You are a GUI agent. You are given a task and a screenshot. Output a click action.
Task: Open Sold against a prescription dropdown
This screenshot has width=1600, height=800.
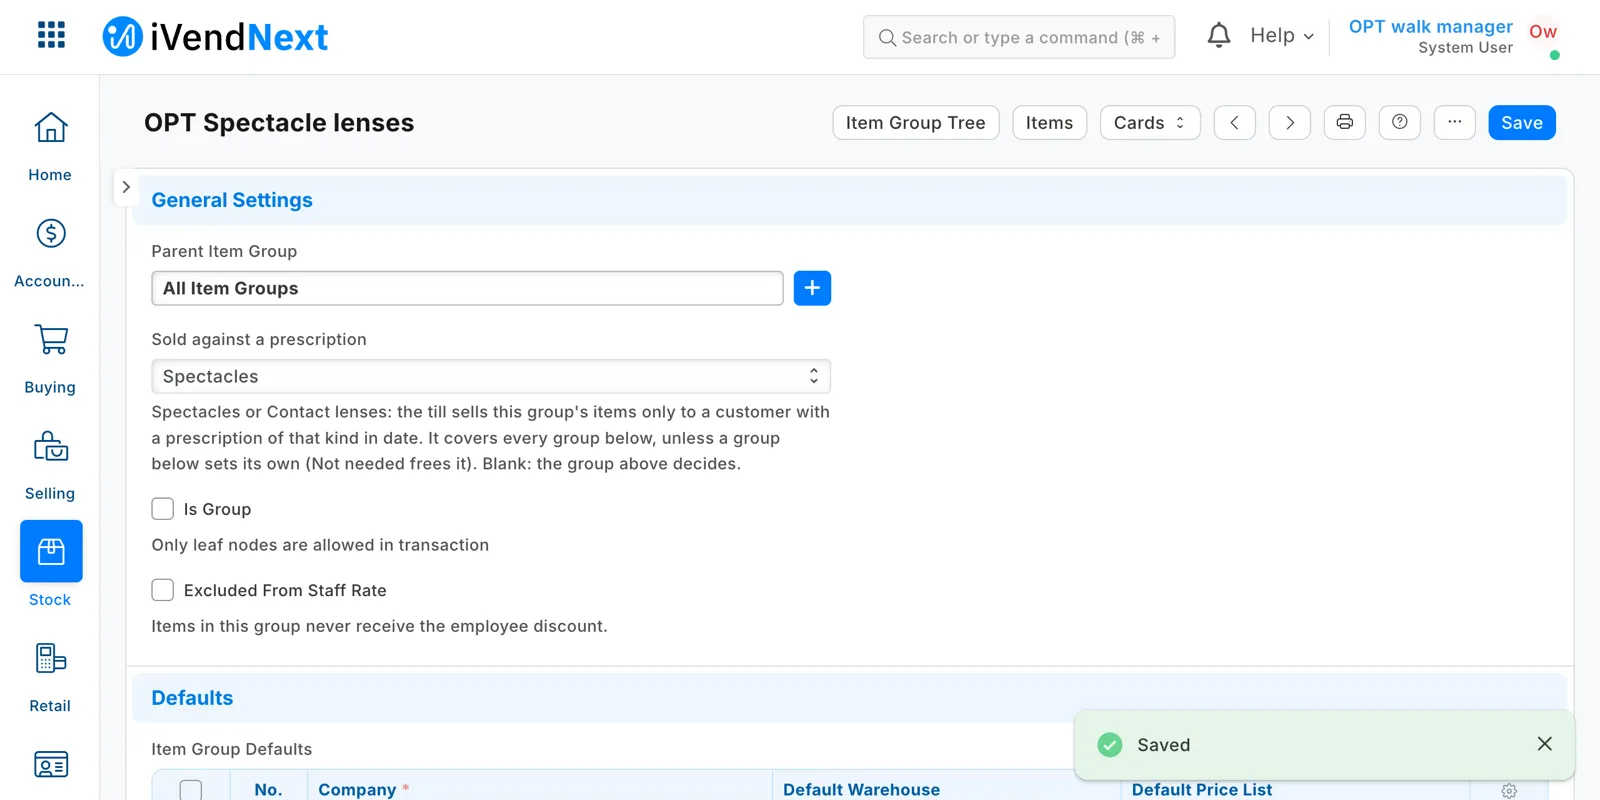[x=491, y=376]
